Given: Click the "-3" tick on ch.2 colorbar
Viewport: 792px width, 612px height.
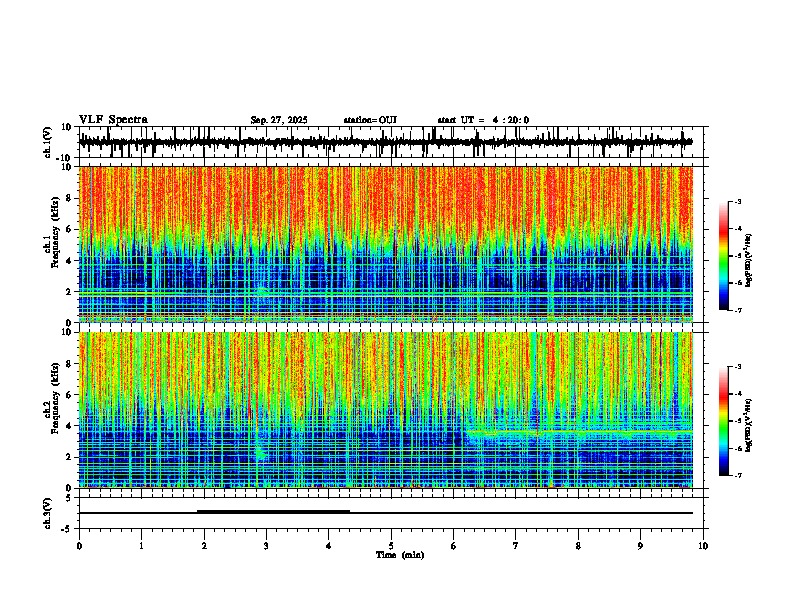Looking at the screenshot, I should tap(737, 367).
